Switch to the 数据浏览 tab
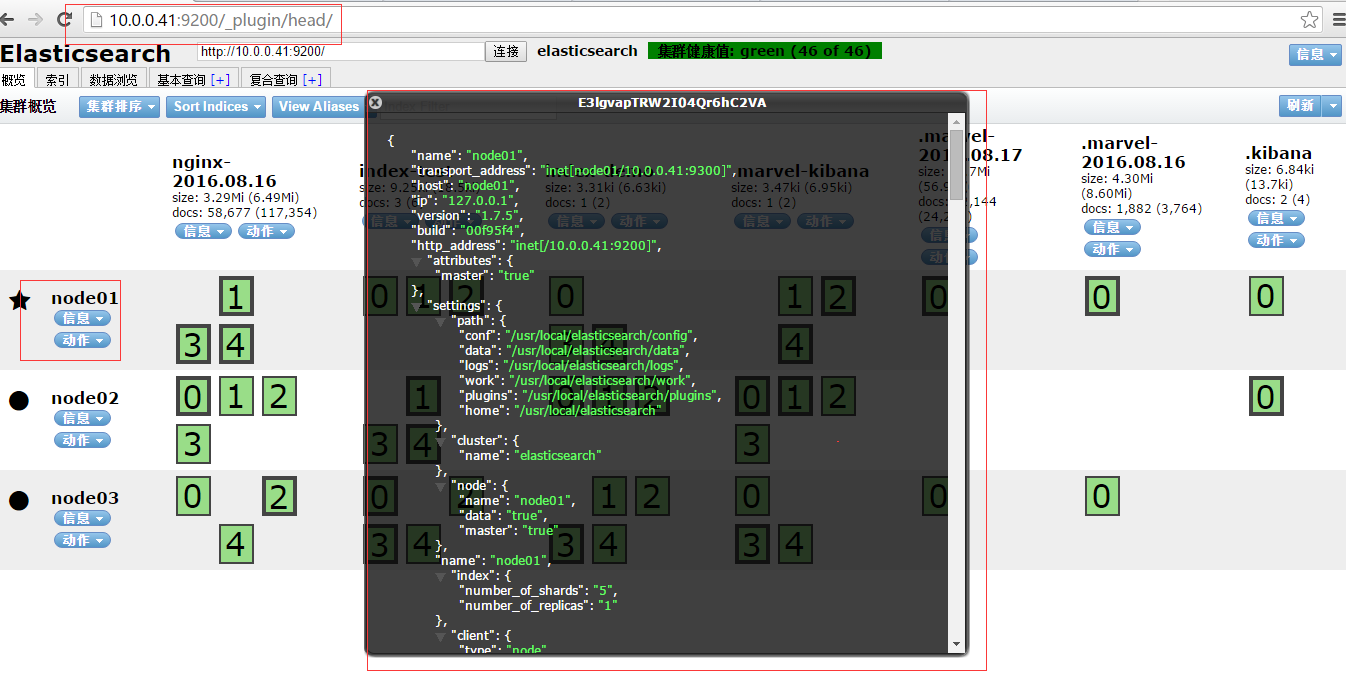This screenshot has width=1346, height=693. 113,80
